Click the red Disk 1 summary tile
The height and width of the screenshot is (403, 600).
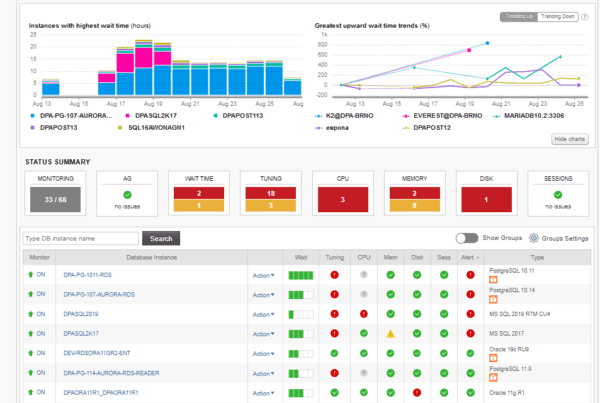[486, 199]
